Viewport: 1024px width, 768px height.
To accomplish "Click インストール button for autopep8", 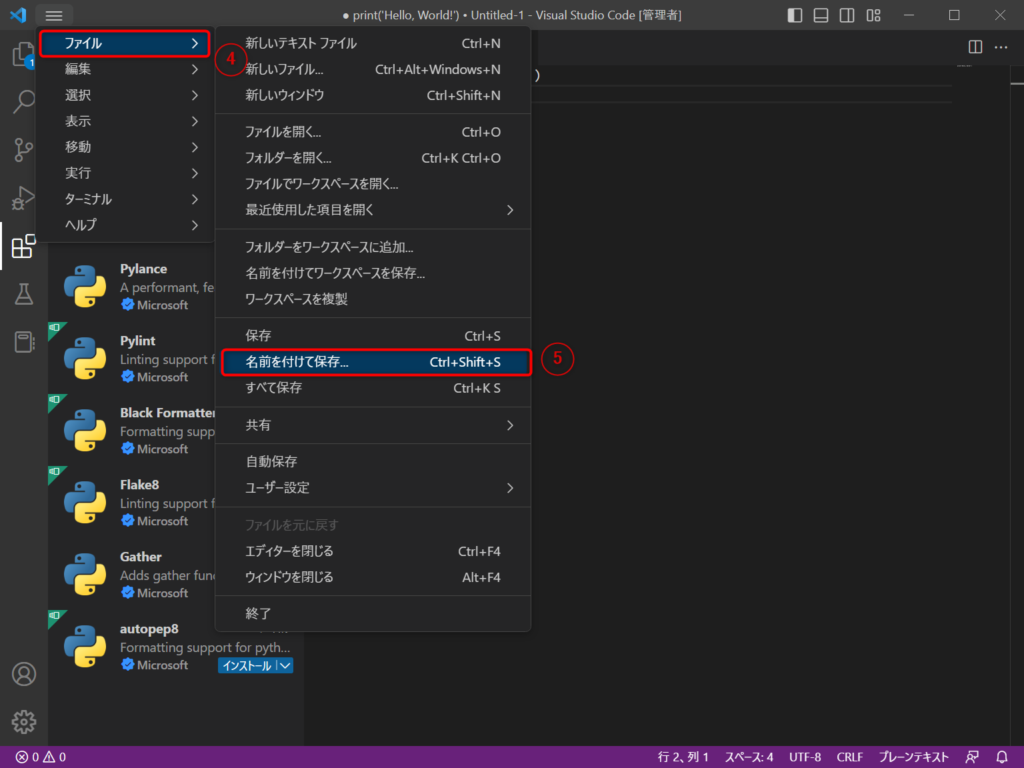I will (247, 665).
